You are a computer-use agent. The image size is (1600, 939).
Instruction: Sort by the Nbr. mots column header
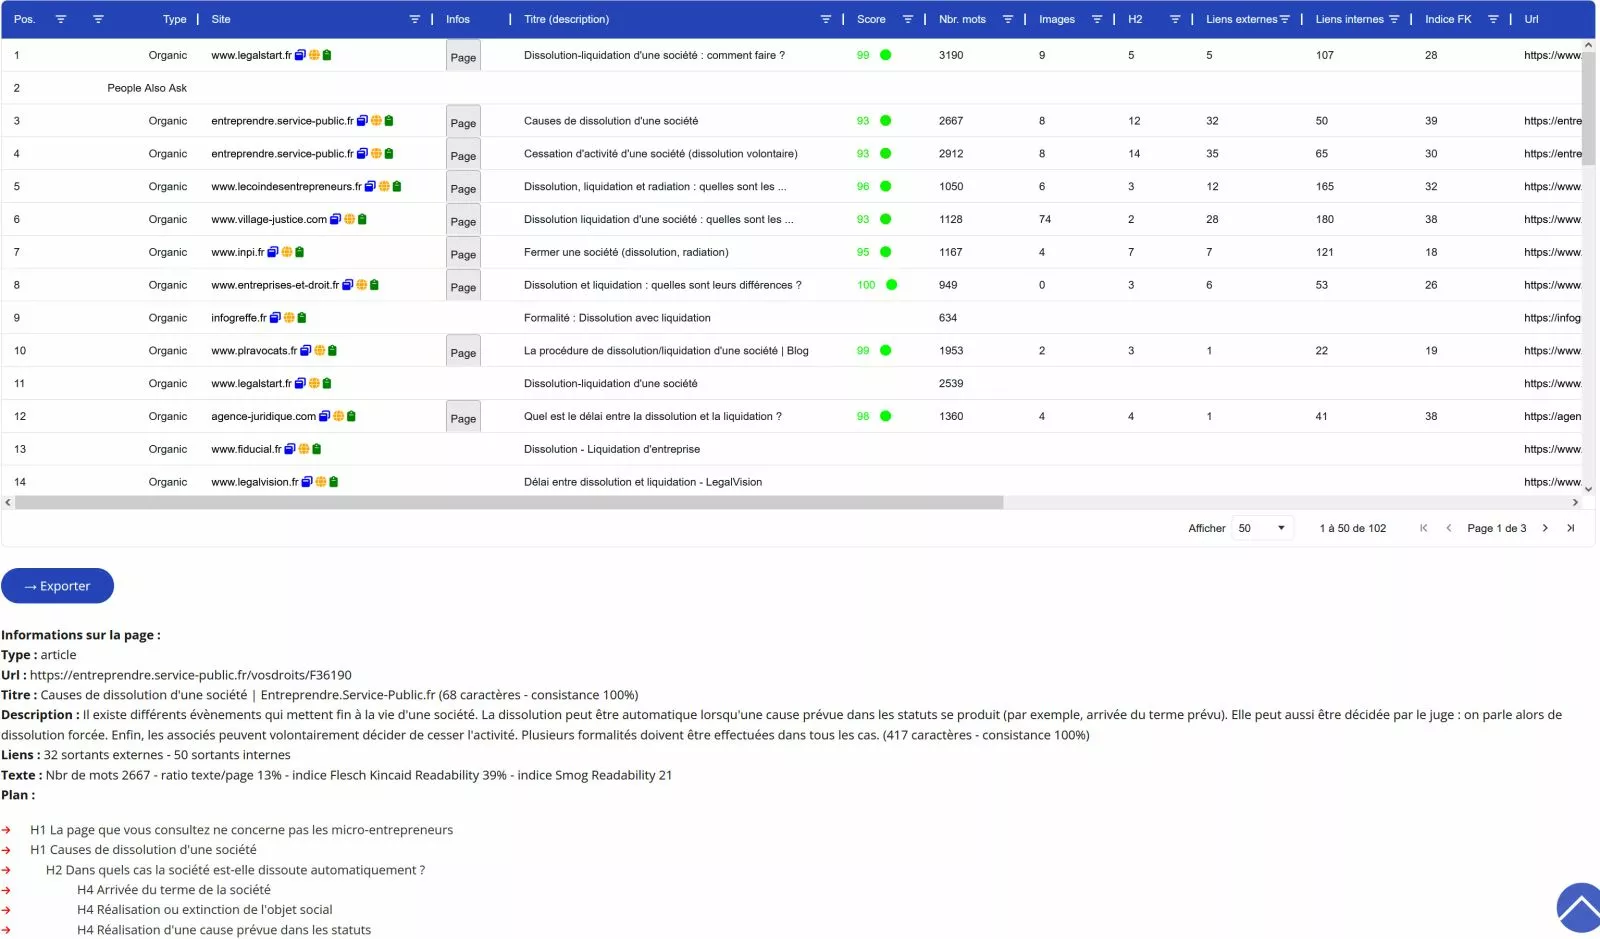[962, 19]
